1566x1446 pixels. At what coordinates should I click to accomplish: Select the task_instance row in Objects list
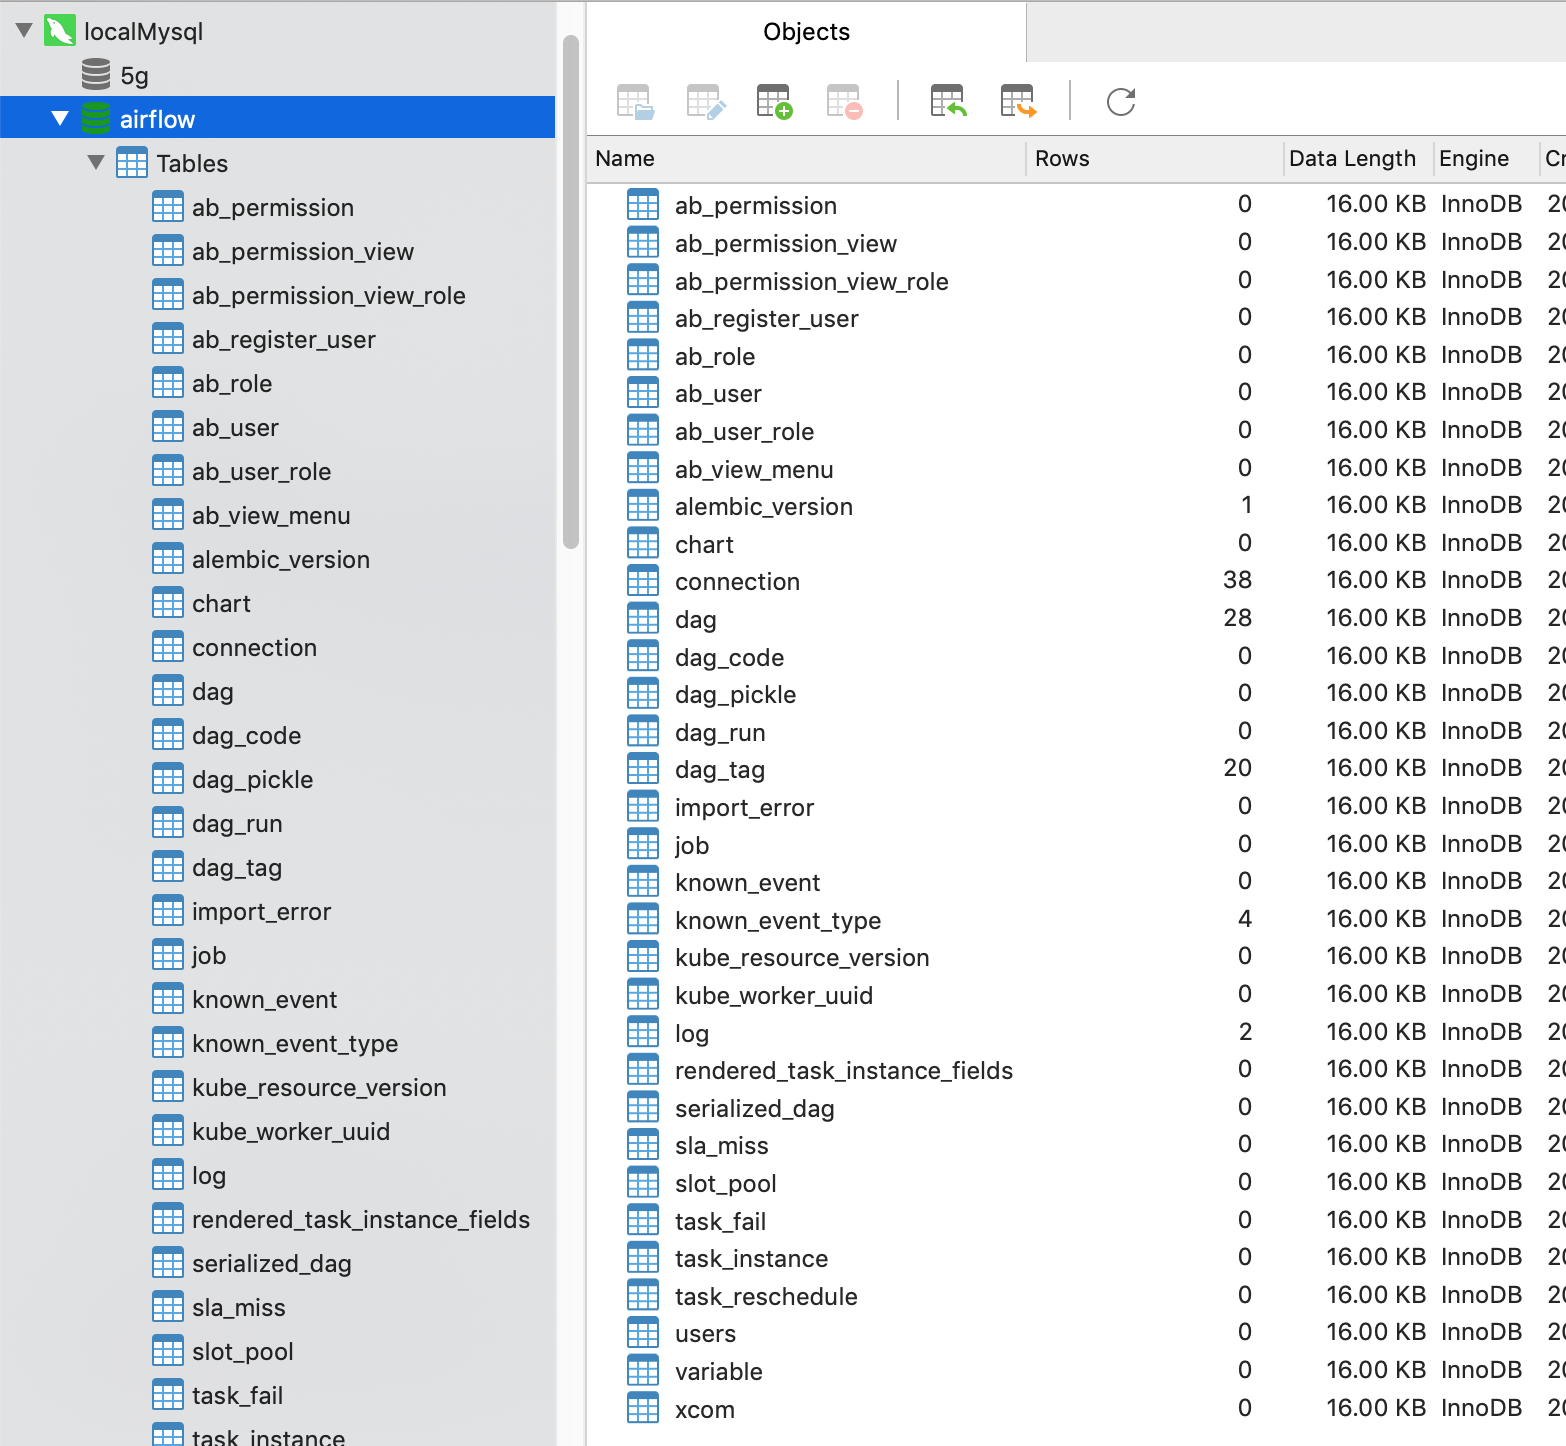click(1076, 1258)
